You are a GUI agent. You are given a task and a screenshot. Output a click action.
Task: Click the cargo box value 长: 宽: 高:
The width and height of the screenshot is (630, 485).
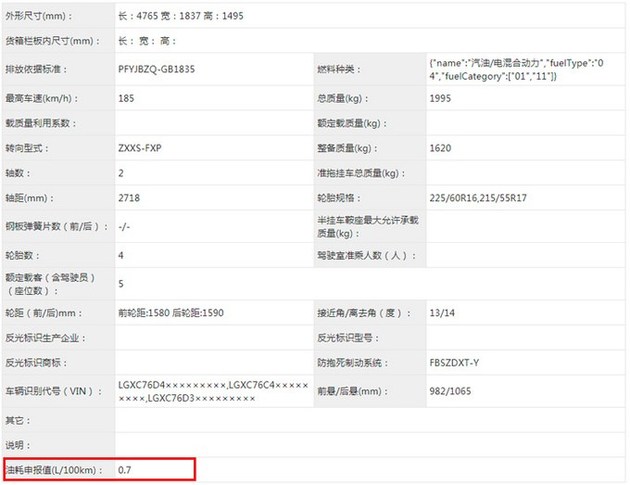tap(147, 41)
